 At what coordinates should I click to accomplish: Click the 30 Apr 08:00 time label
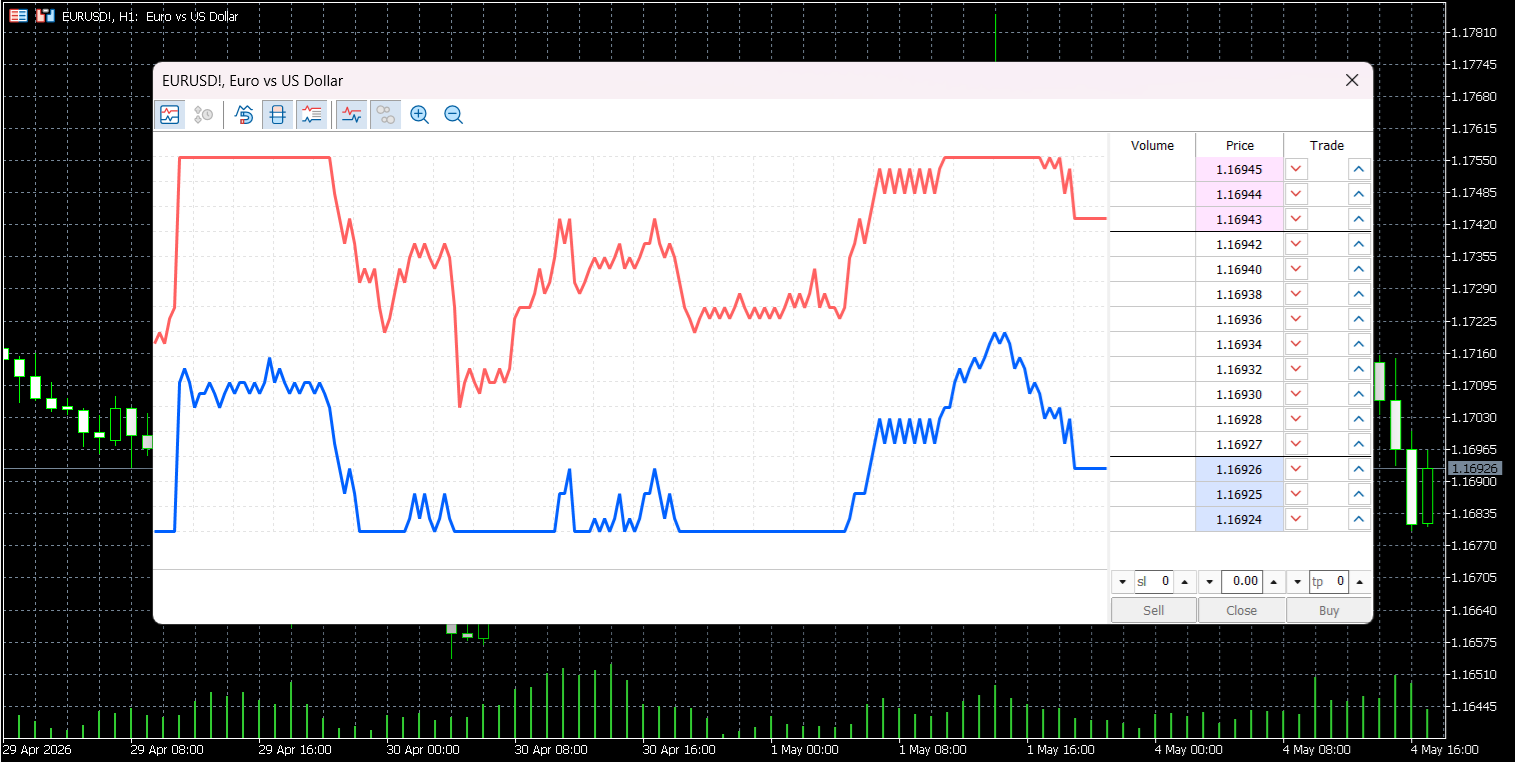pos(551,749)
